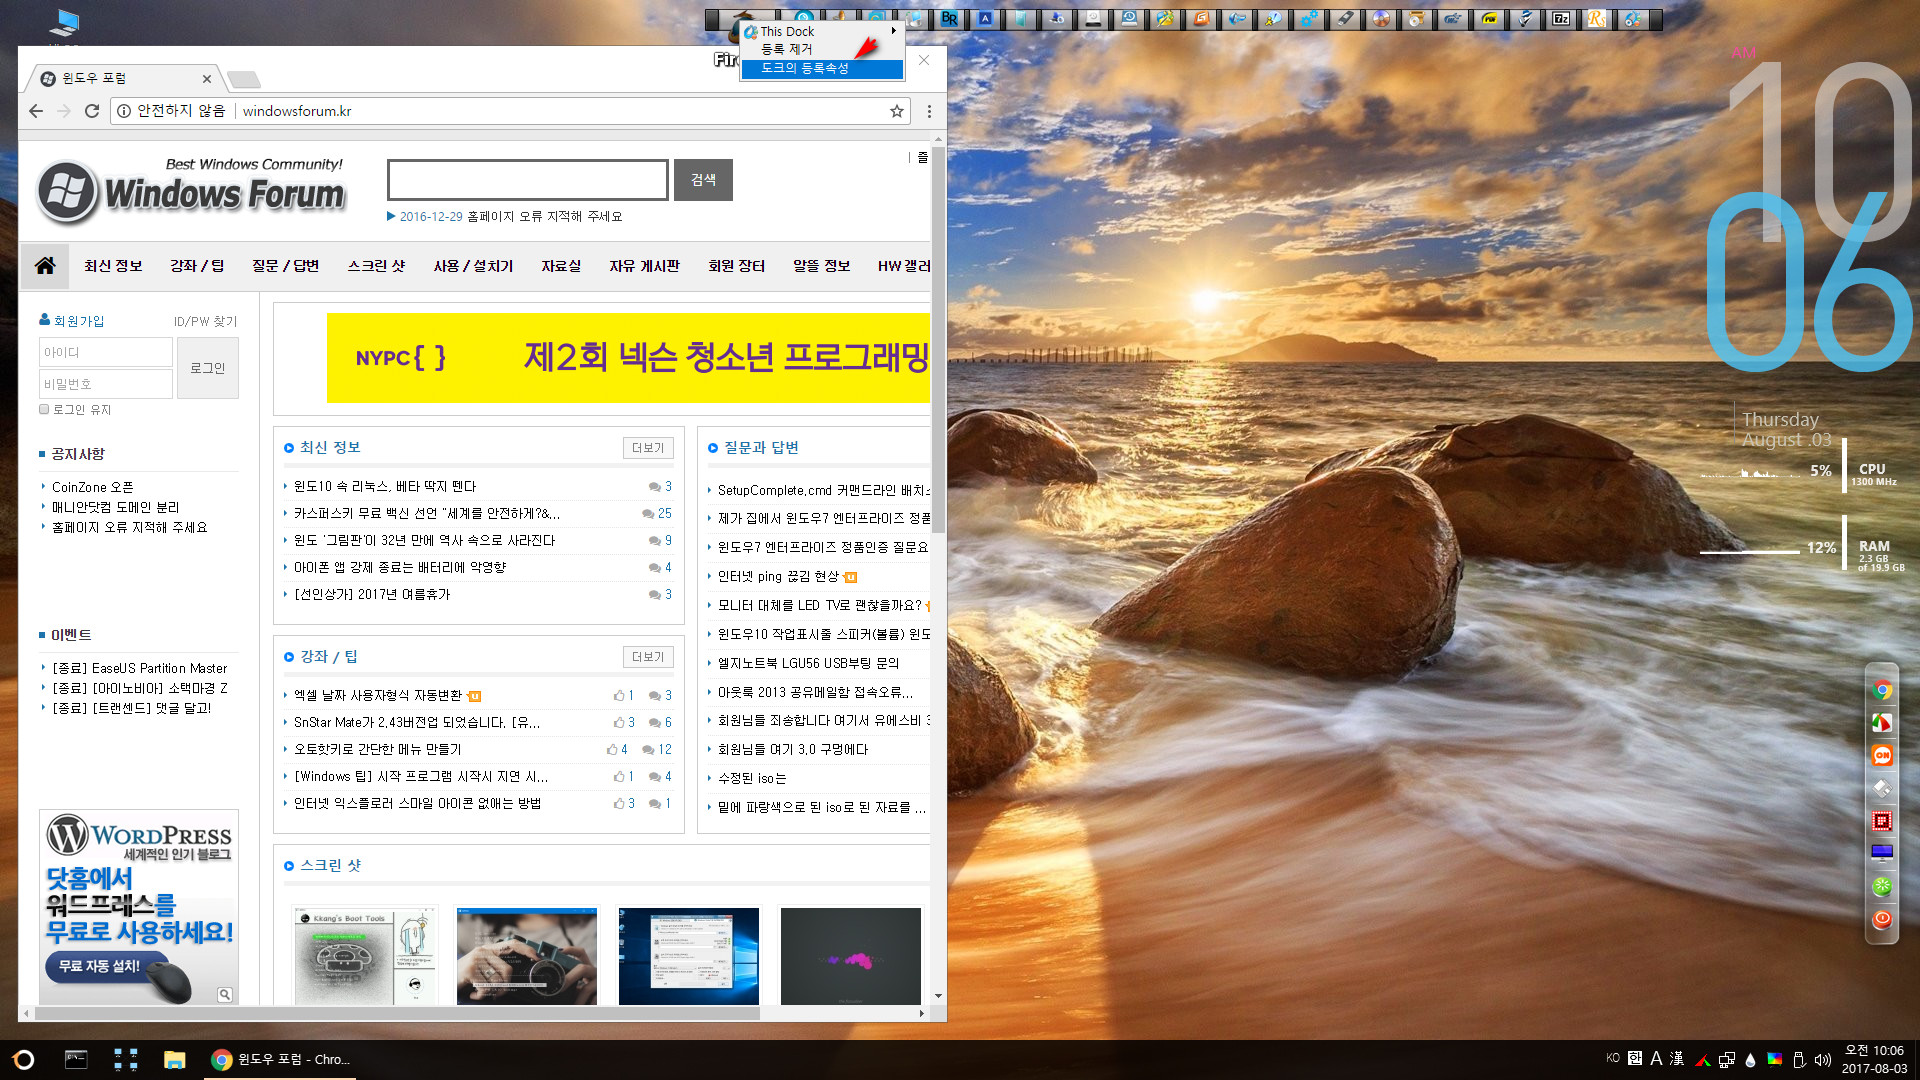This screenshot has height=1080, width=1920.
Task: Click the Rs icon in top dock
Action: [1597, 19]
